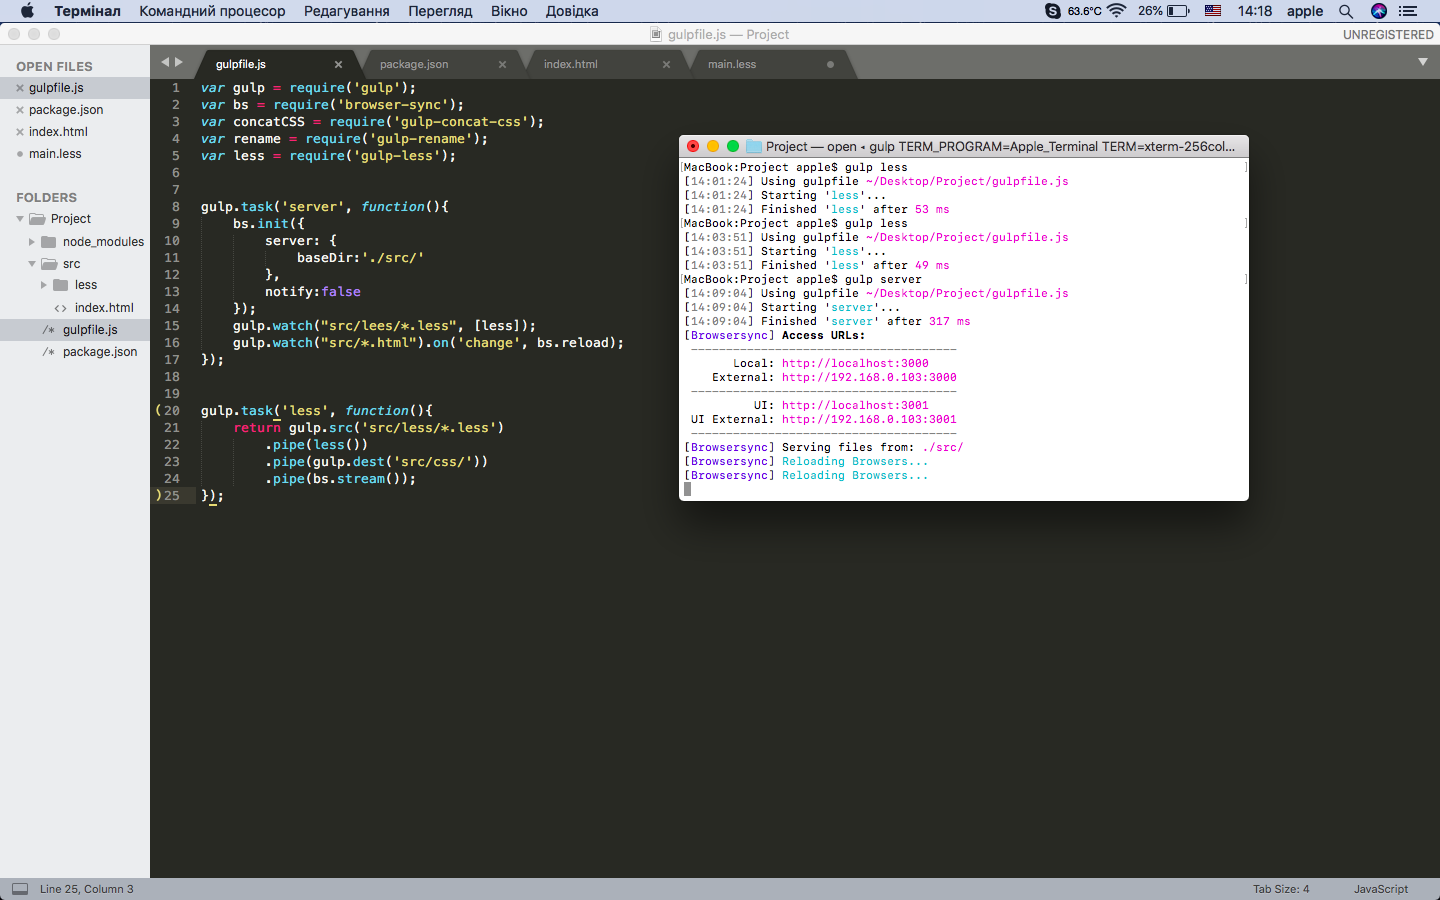Screen dimensions: 1440x900
Task: Open Spotlight search magnifier
Action: pos(1346,11)
